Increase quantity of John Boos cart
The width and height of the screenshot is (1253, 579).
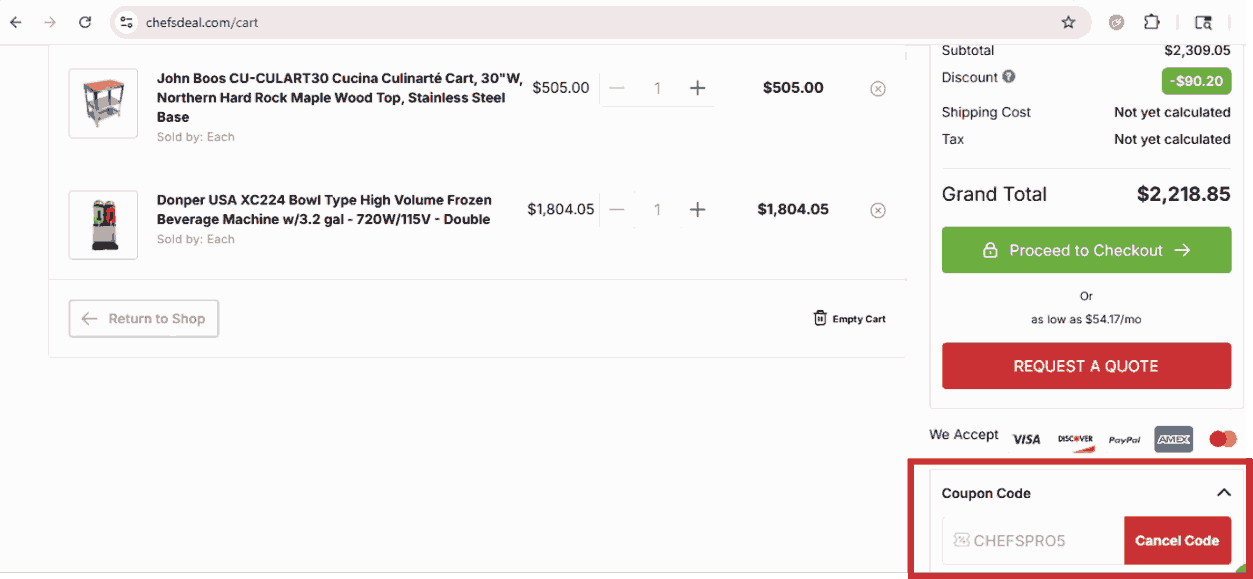(x=697, y=88)
